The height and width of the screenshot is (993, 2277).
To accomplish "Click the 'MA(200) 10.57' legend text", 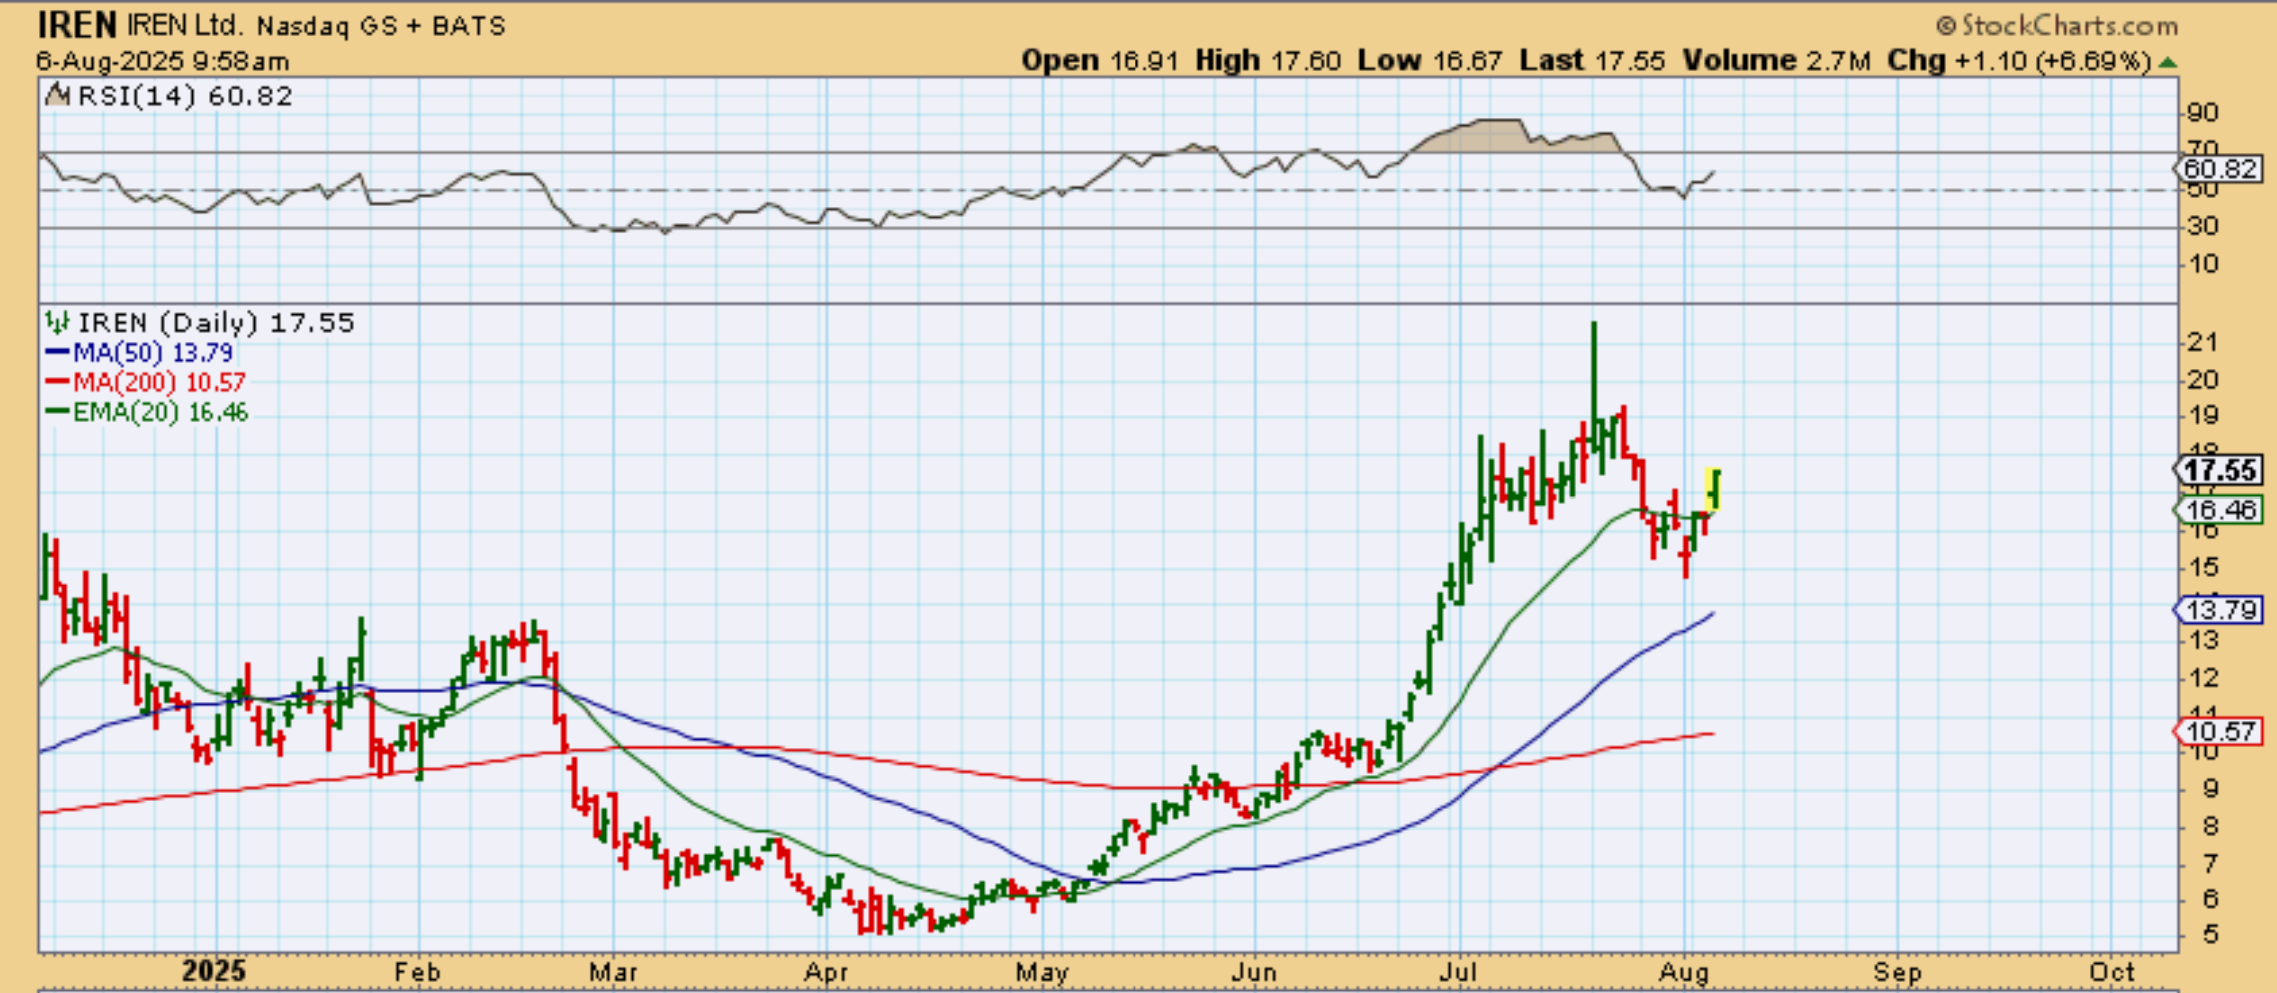I will 159,382.
